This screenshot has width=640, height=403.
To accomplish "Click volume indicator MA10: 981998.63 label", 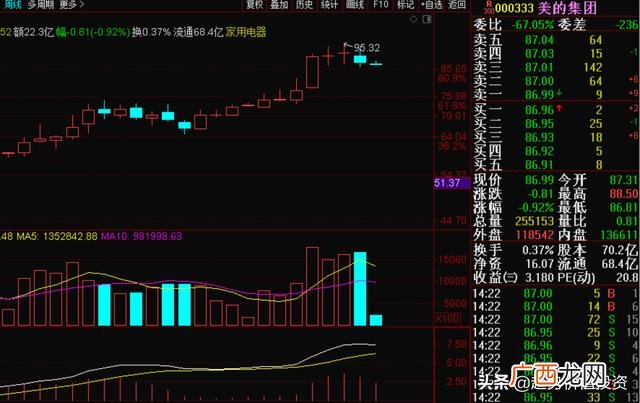I will click(141, 236).
